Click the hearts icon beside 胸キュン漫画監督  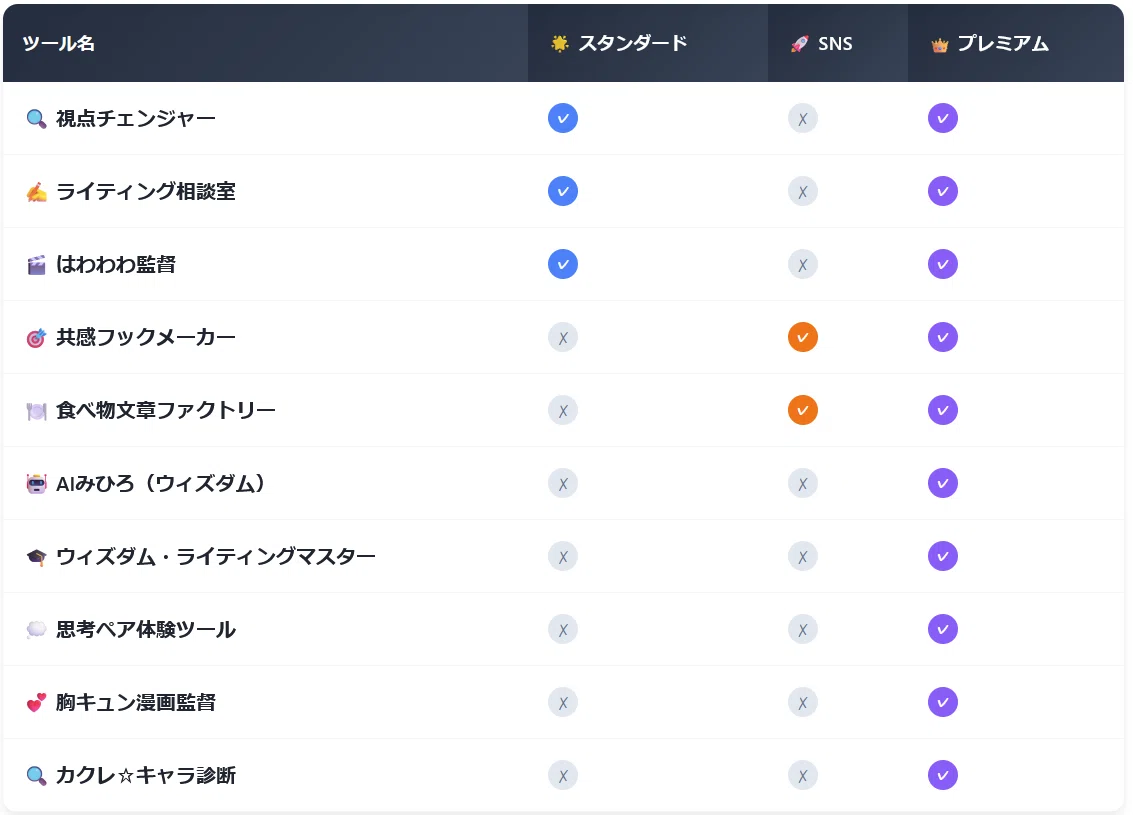(36, 702)
